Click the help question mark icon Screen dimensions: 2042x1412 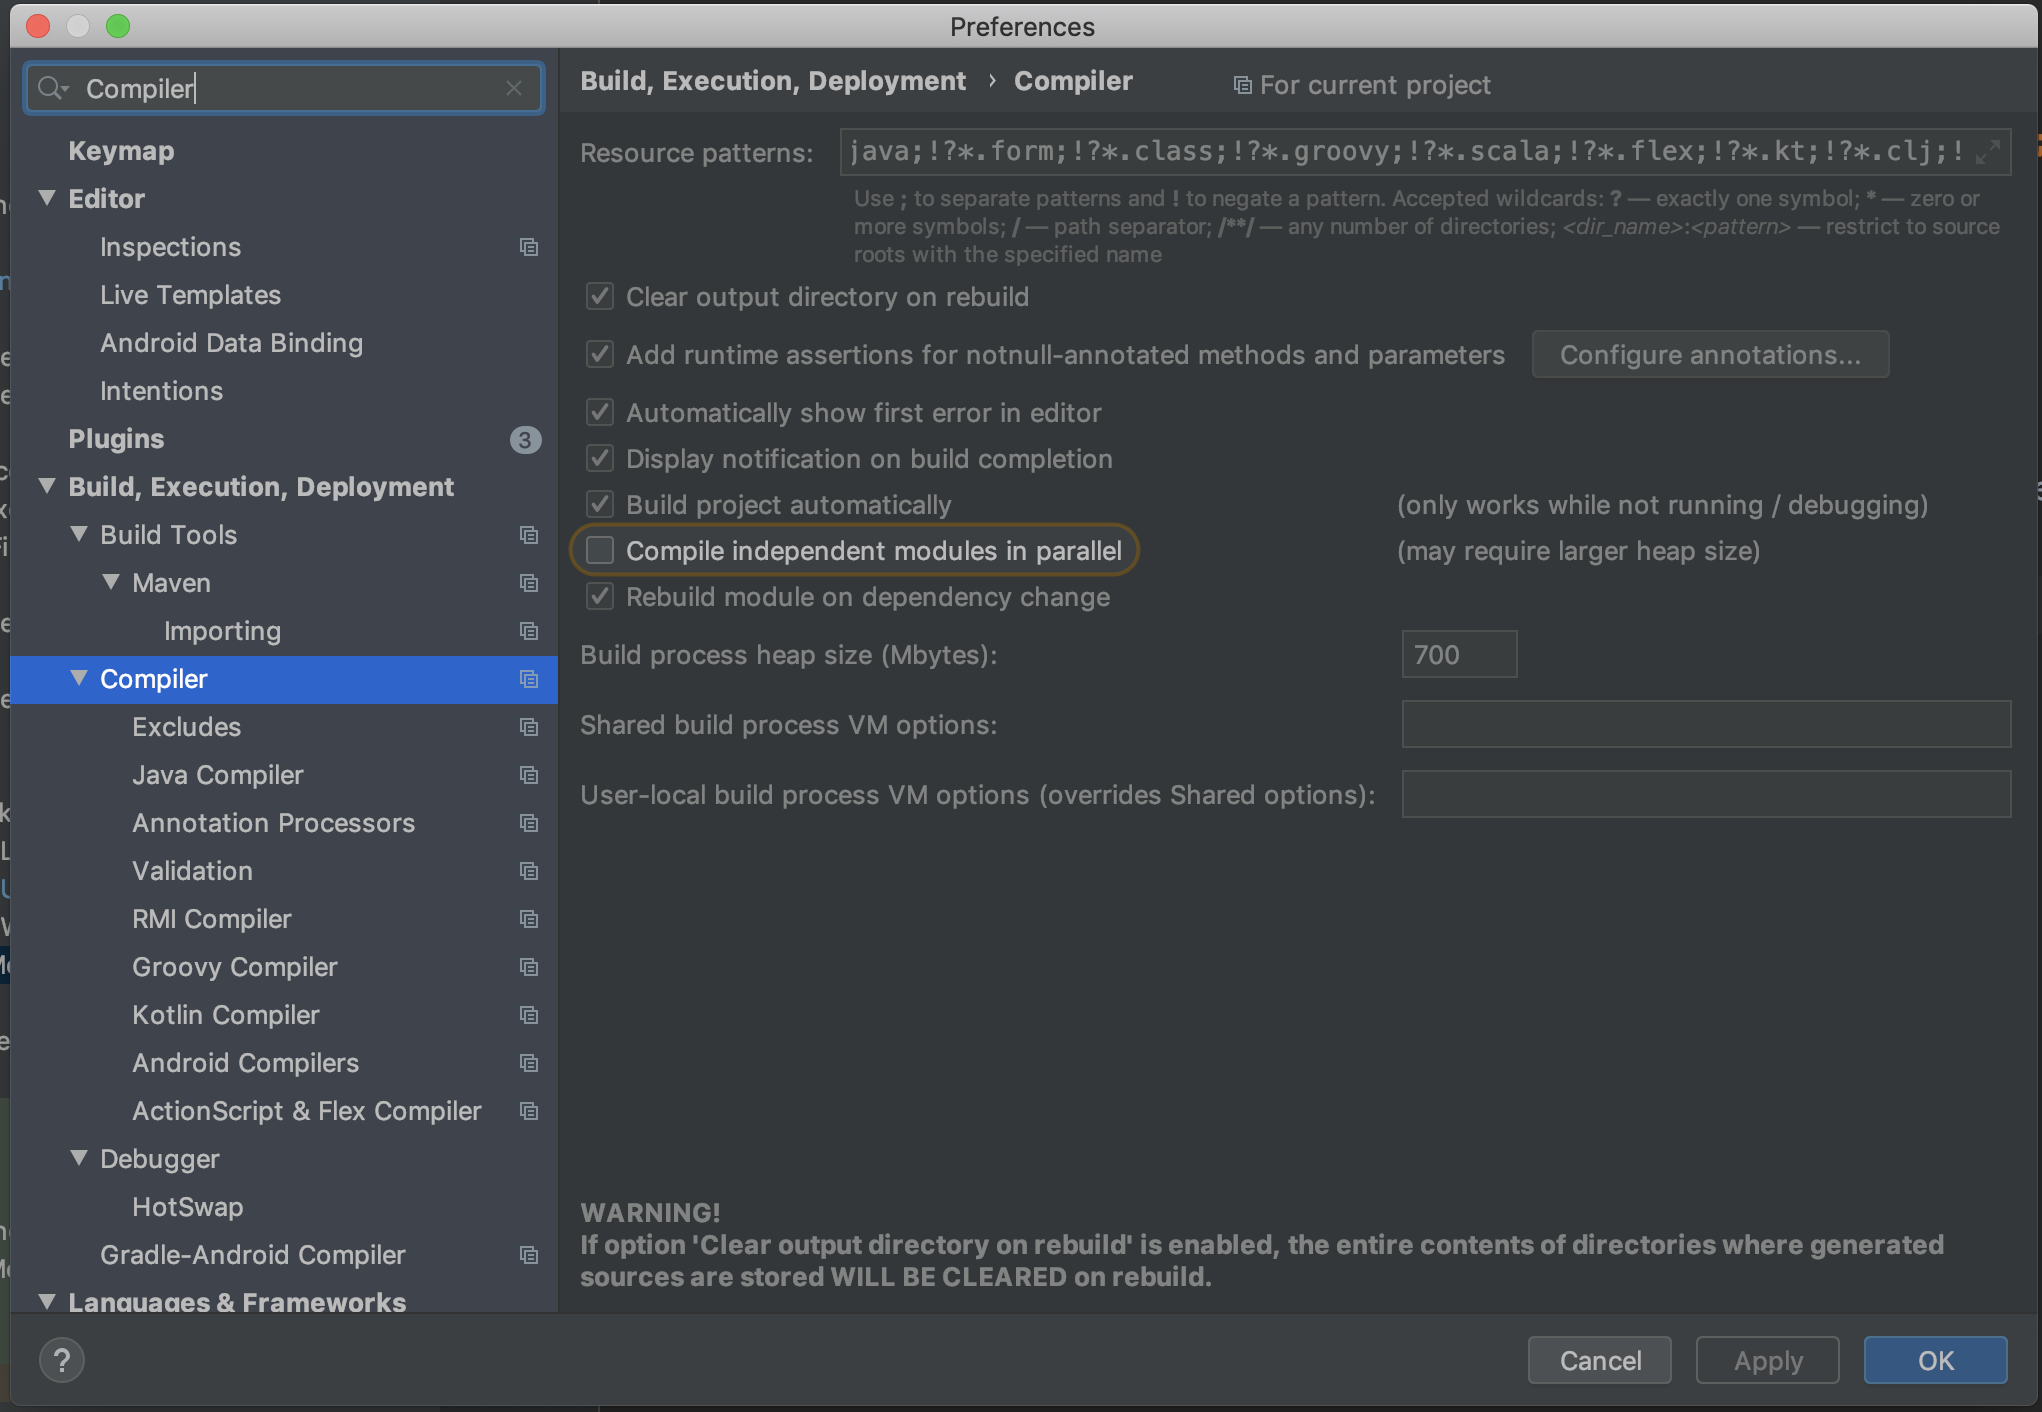point(62,1360)
